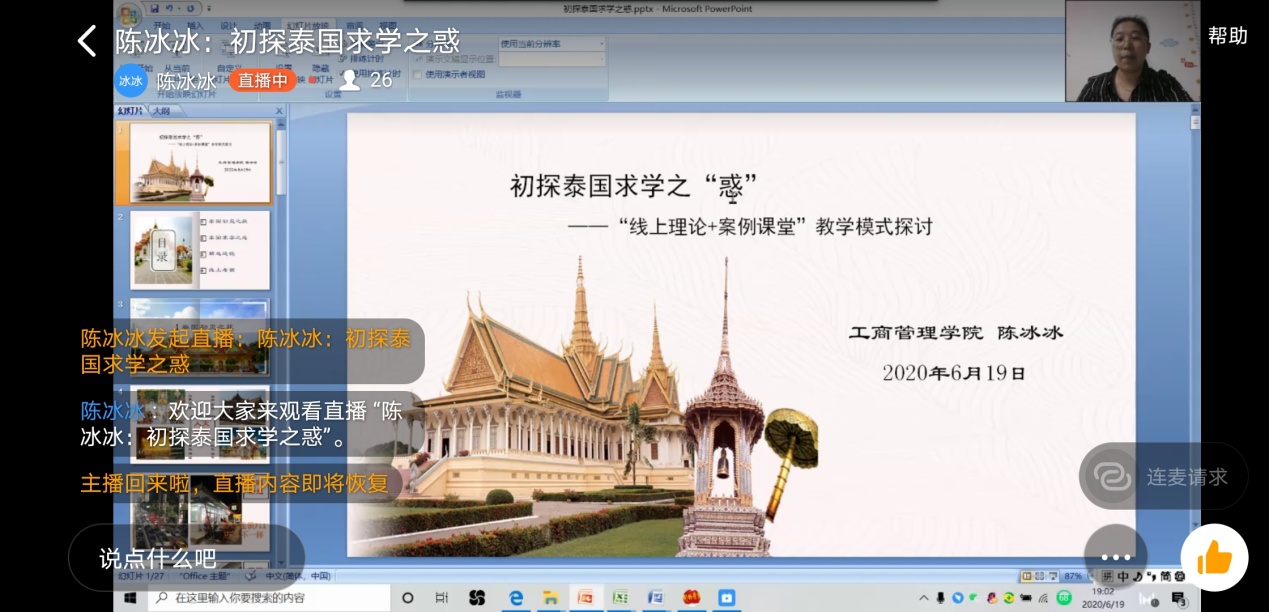Tap the thumbs-up like button
Image resolution: width=1269 pixels, height=612 pixels.
click(1214, 557)
